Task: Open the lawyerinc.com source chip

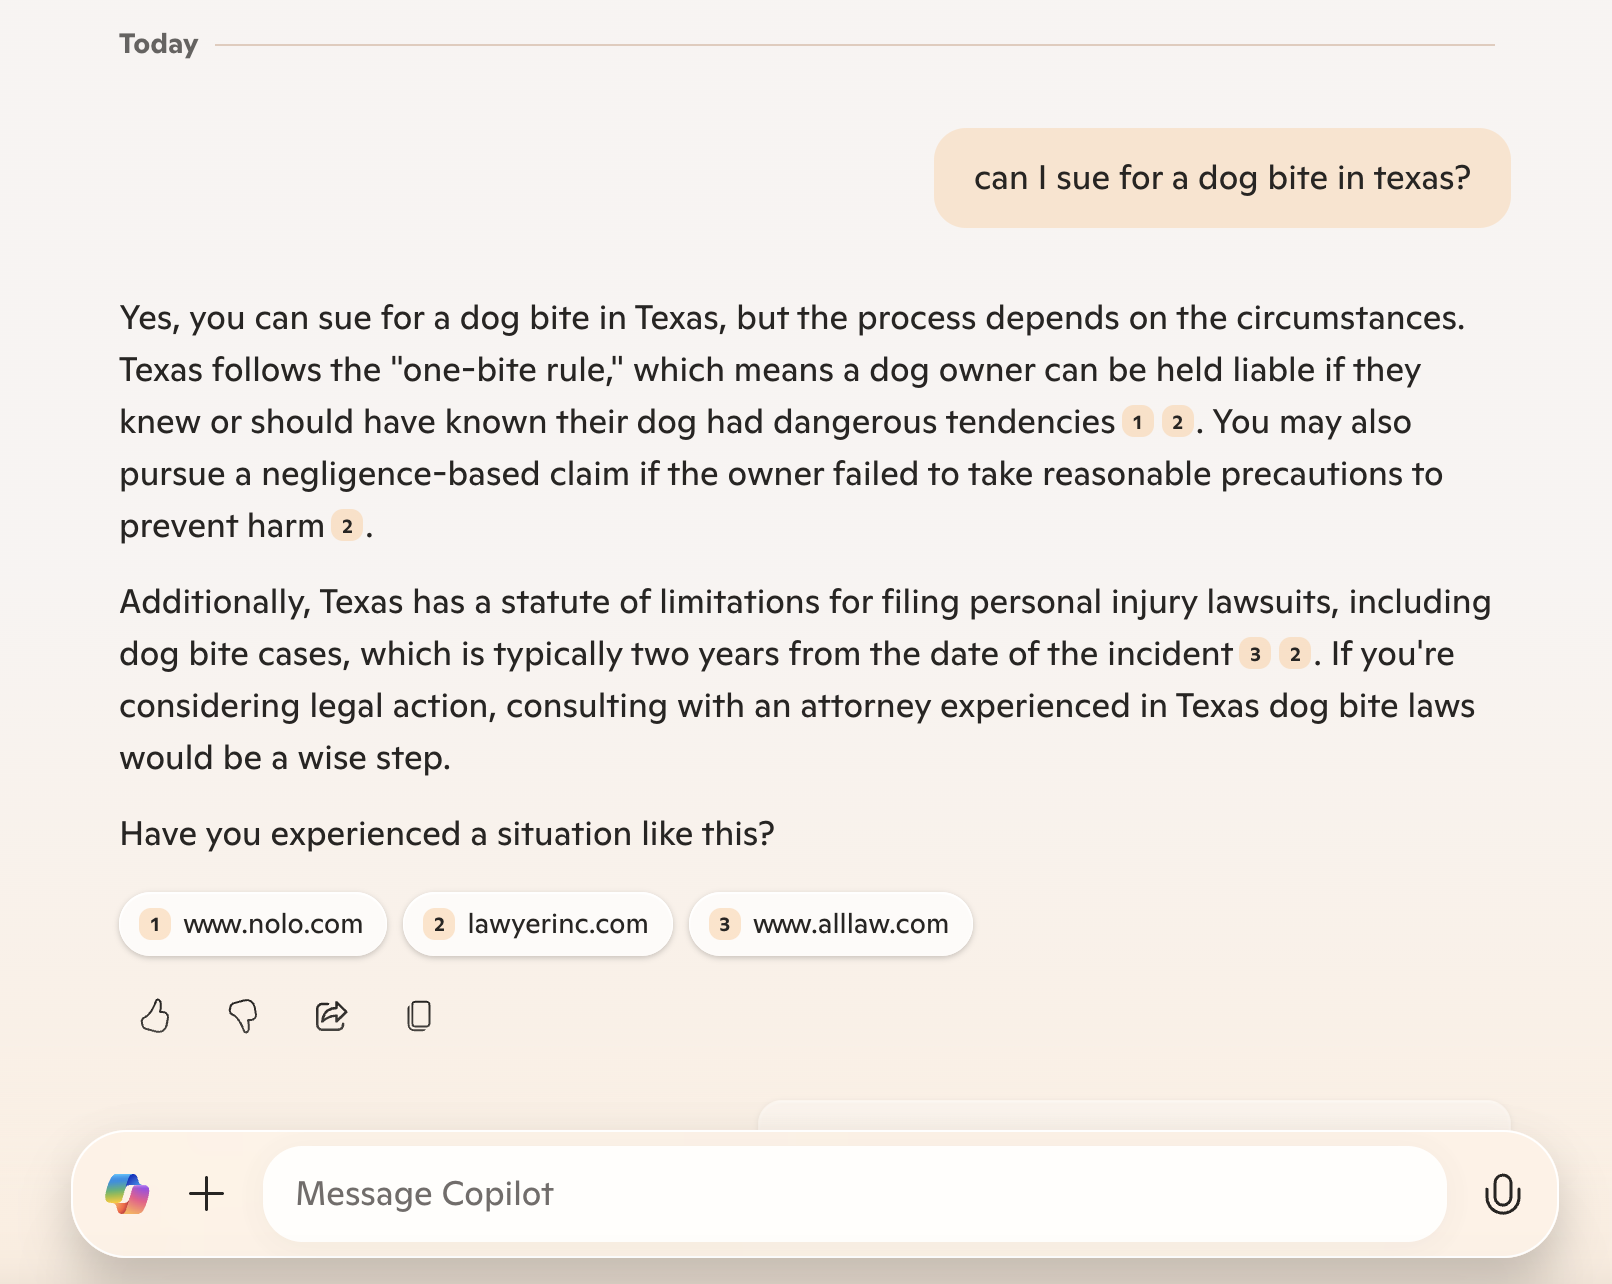Action: click(538, 924)
